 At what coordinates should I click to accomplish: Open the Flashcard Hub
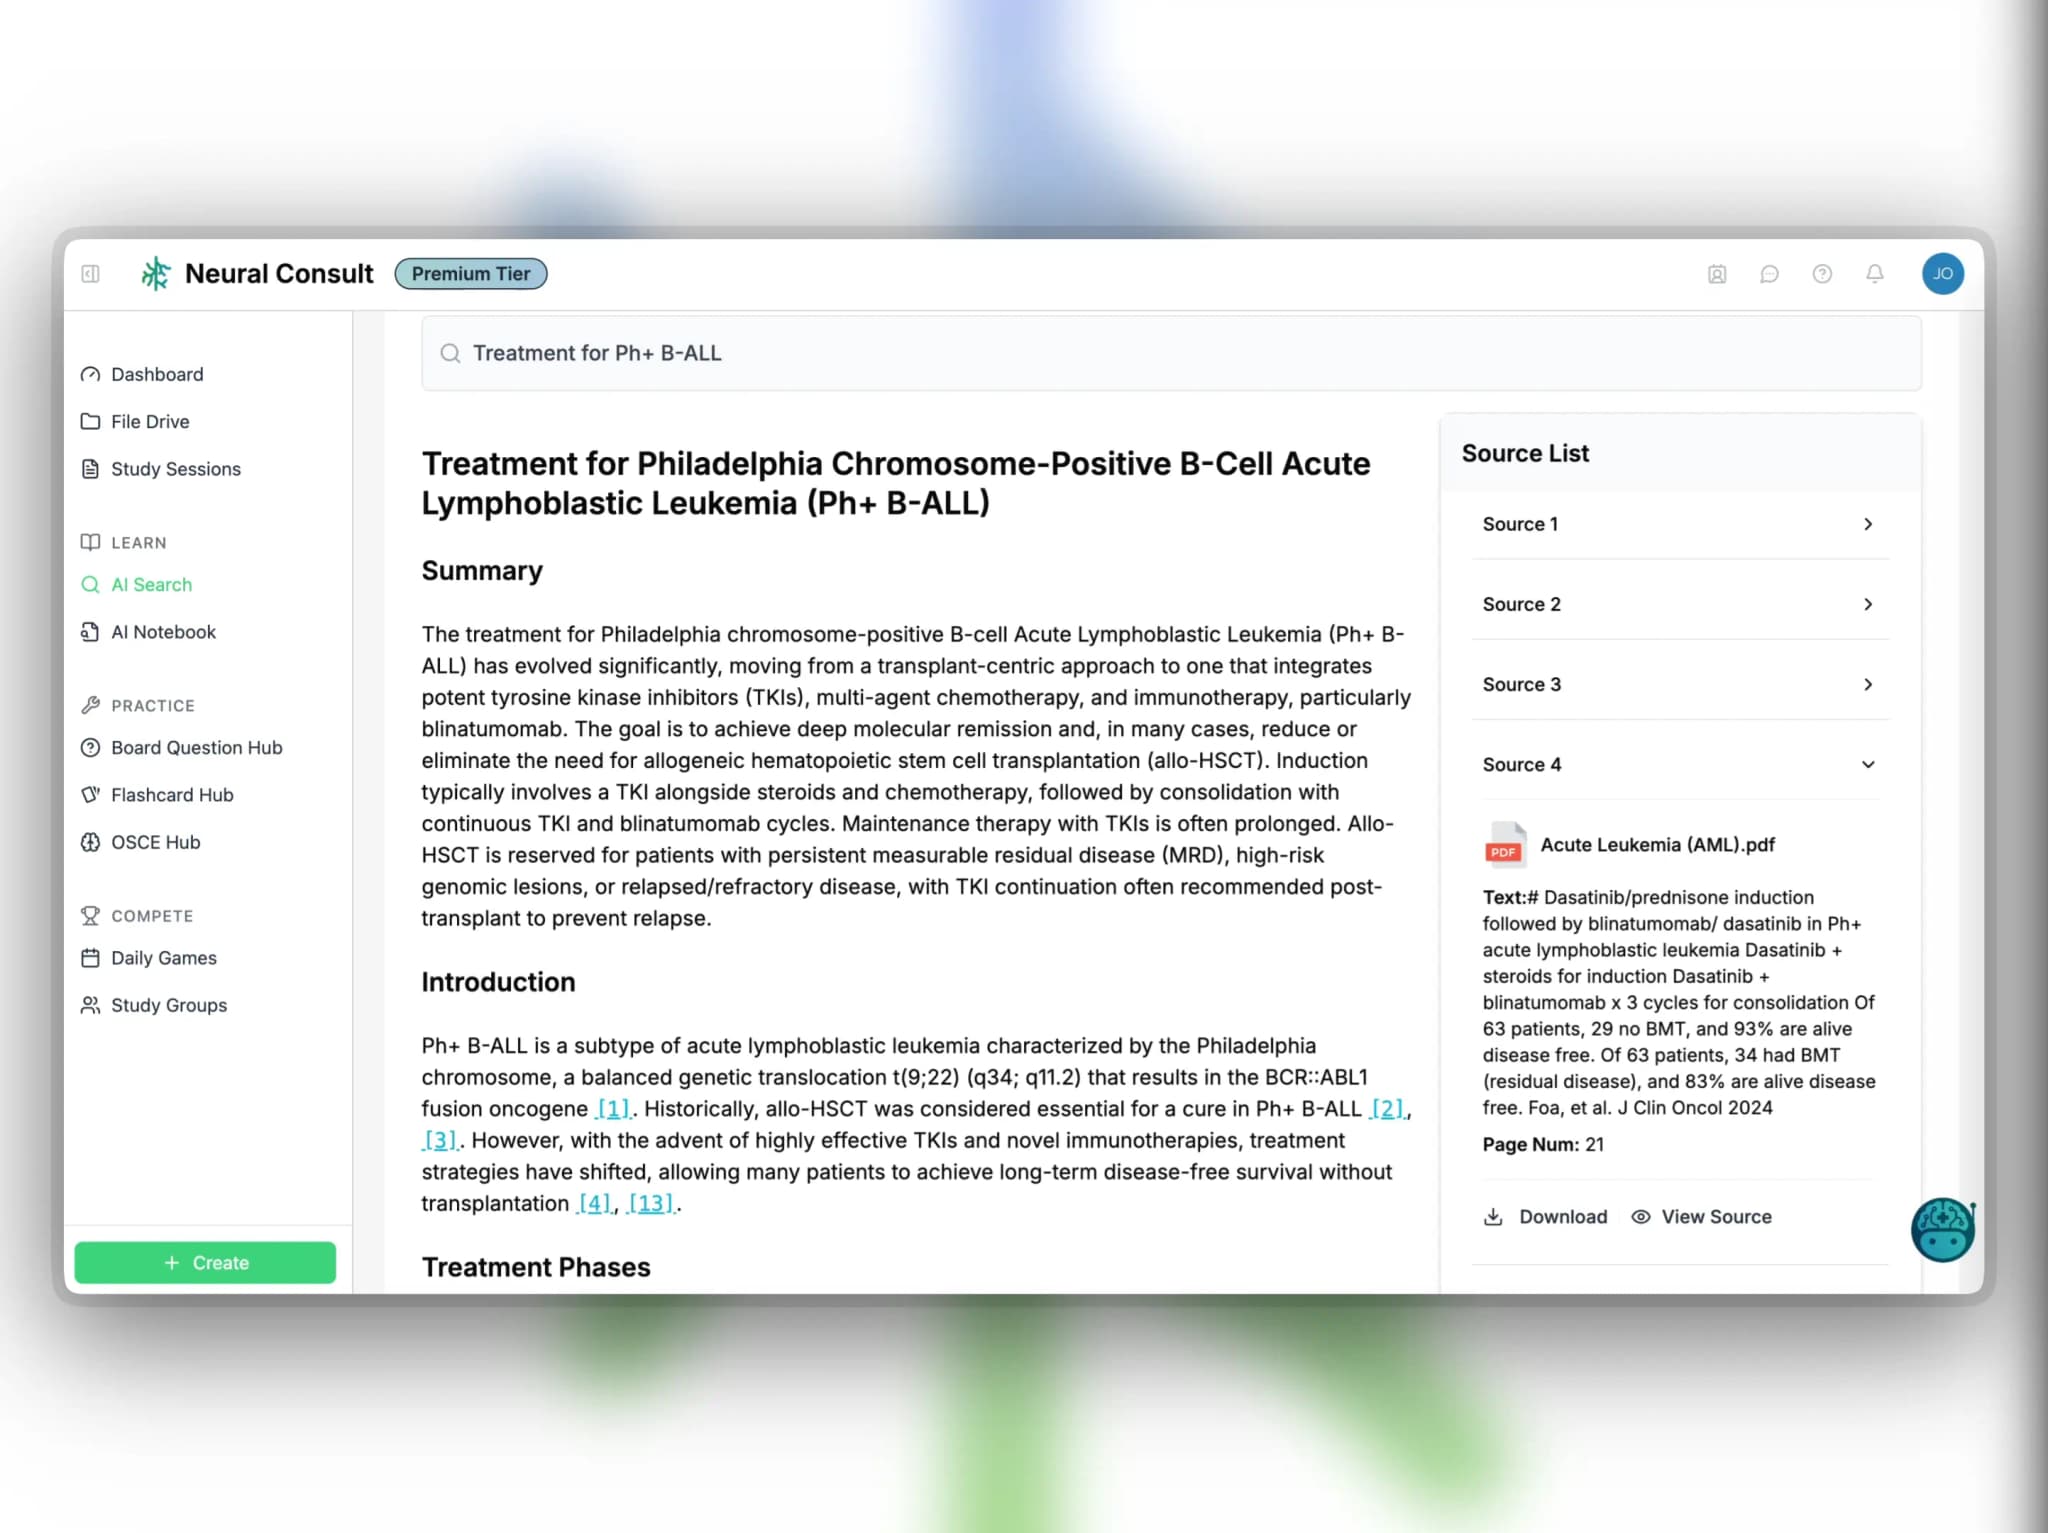[171, 794]
